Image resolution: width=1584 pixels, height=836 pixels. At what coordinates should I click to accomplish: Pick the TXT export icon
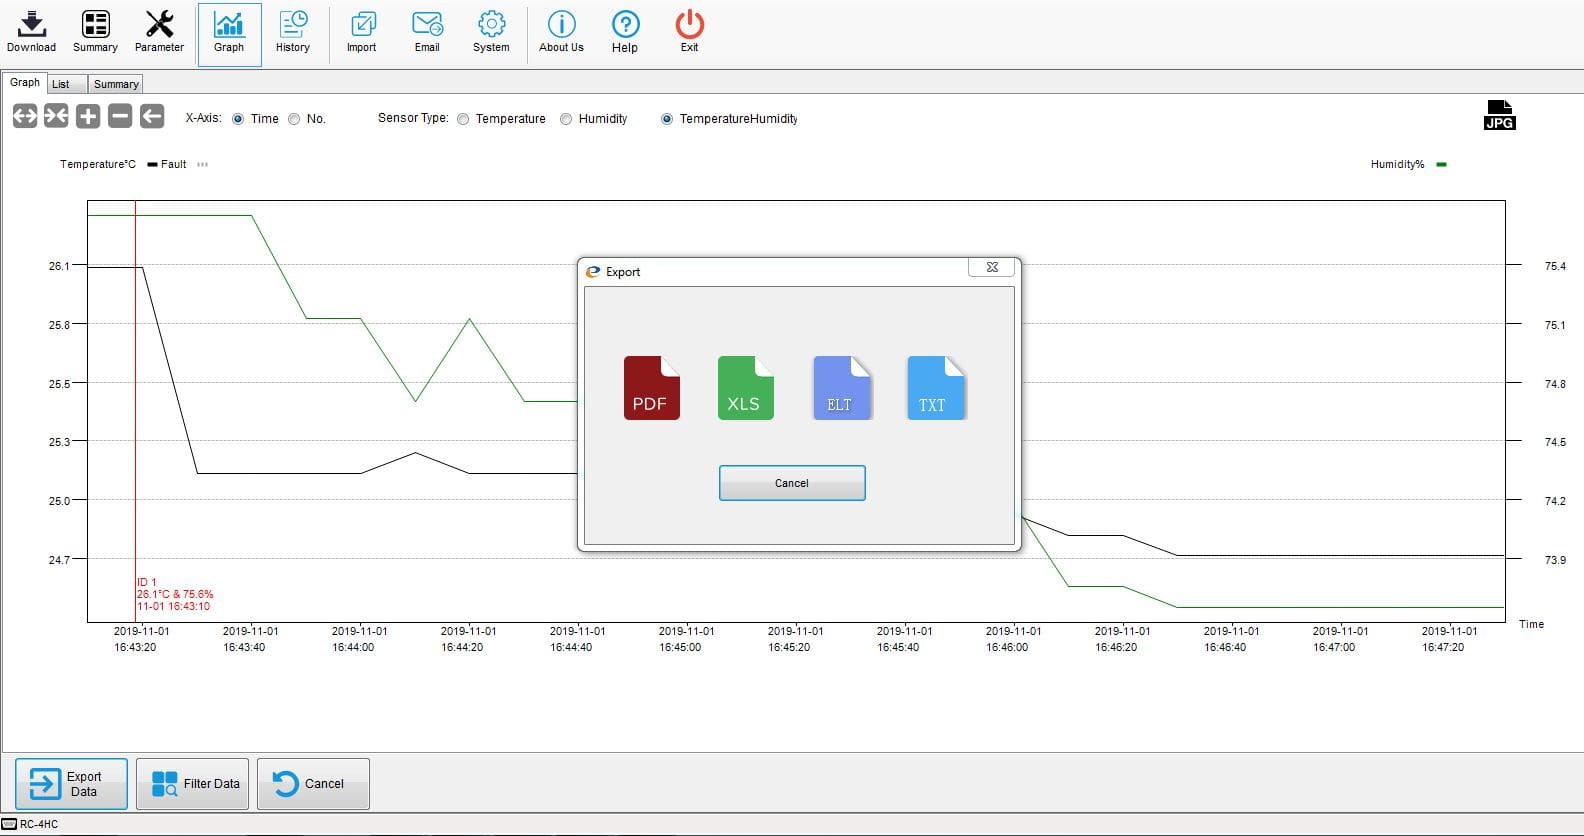[x=935, y=387]
